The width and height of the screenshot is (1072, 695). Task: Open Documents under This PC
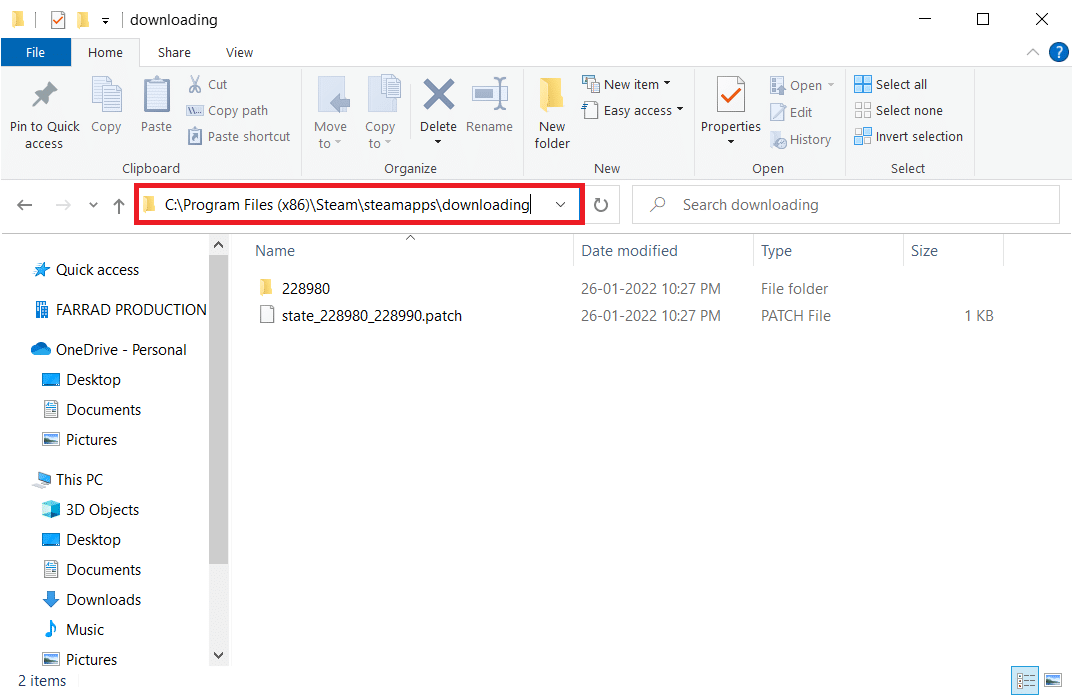pyautogui.click(x=103, y=569)
